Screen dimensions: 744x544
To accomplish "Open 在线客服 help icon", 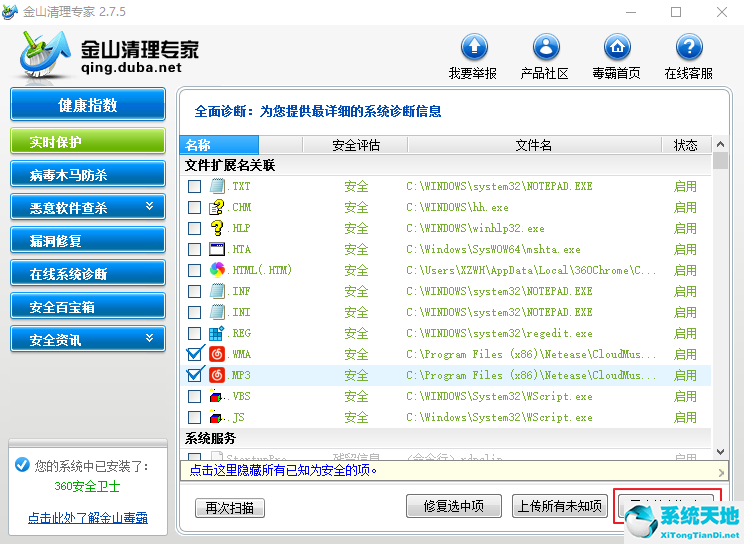I will click(x=689, y=47).
